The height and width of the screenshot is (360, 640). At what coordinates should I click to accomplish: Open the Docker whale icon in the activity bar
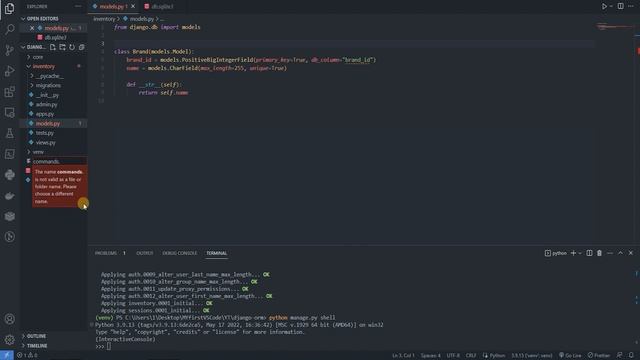pyautogui.click(x=9, y=196)
